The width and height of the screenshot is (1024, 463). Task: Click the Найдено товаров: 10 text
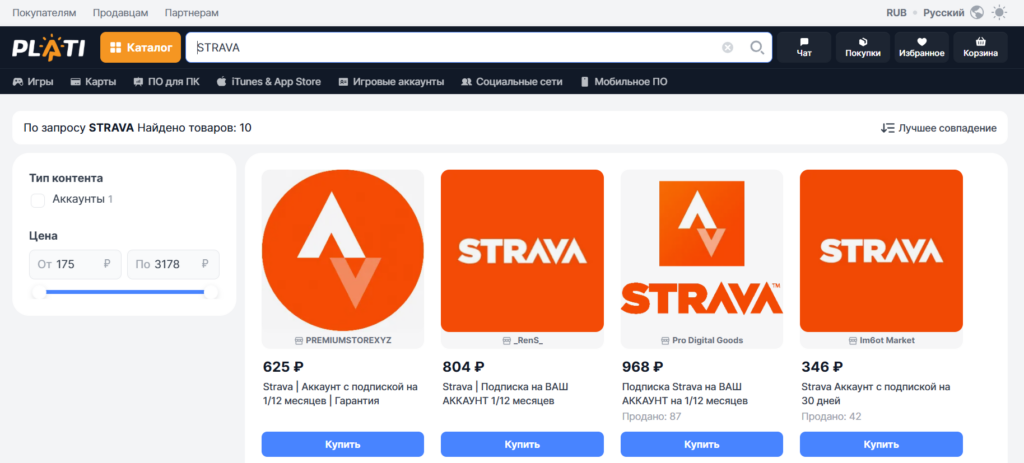194,128
